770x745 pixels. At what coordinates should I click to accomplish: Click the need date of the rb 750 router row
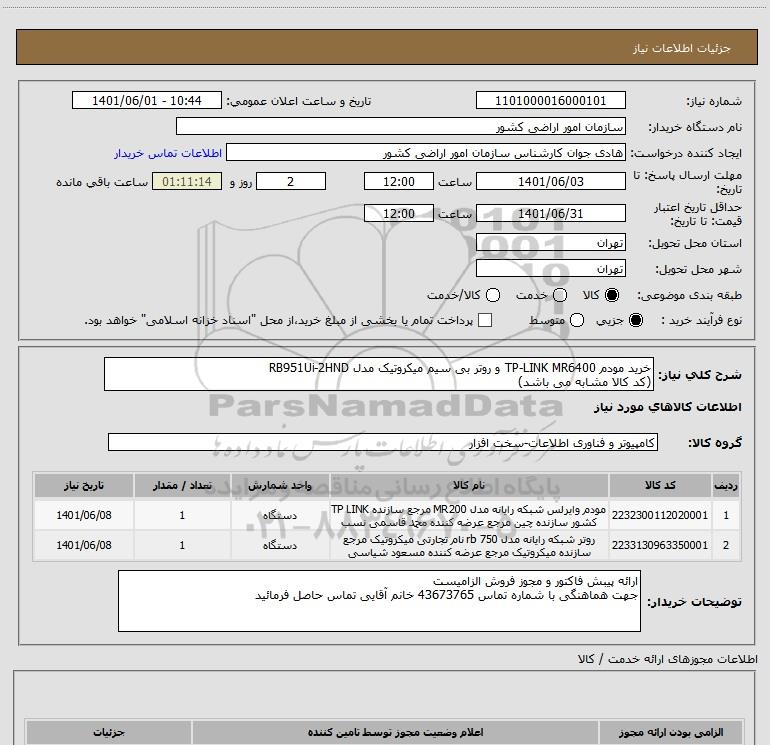point(83,545)
